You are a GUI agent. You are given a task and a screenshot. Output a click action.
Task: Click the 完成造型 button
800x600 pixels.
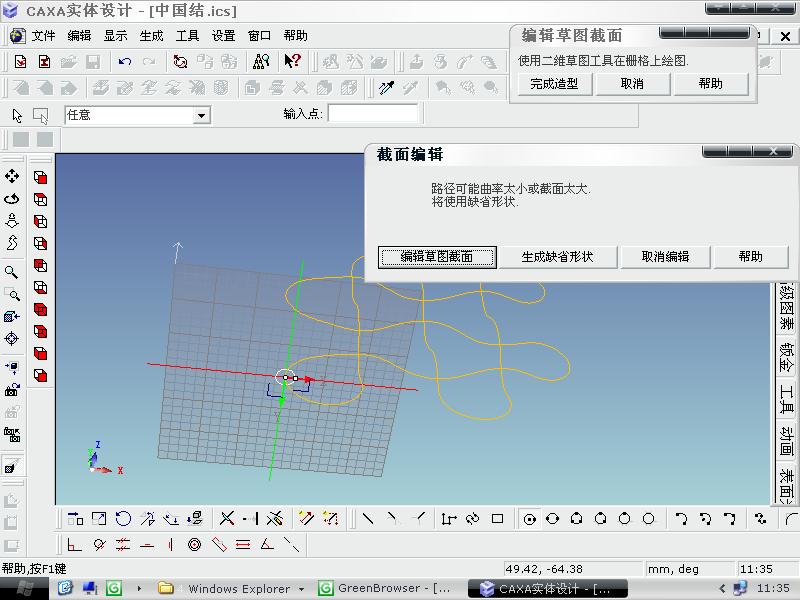pos(554,84)
